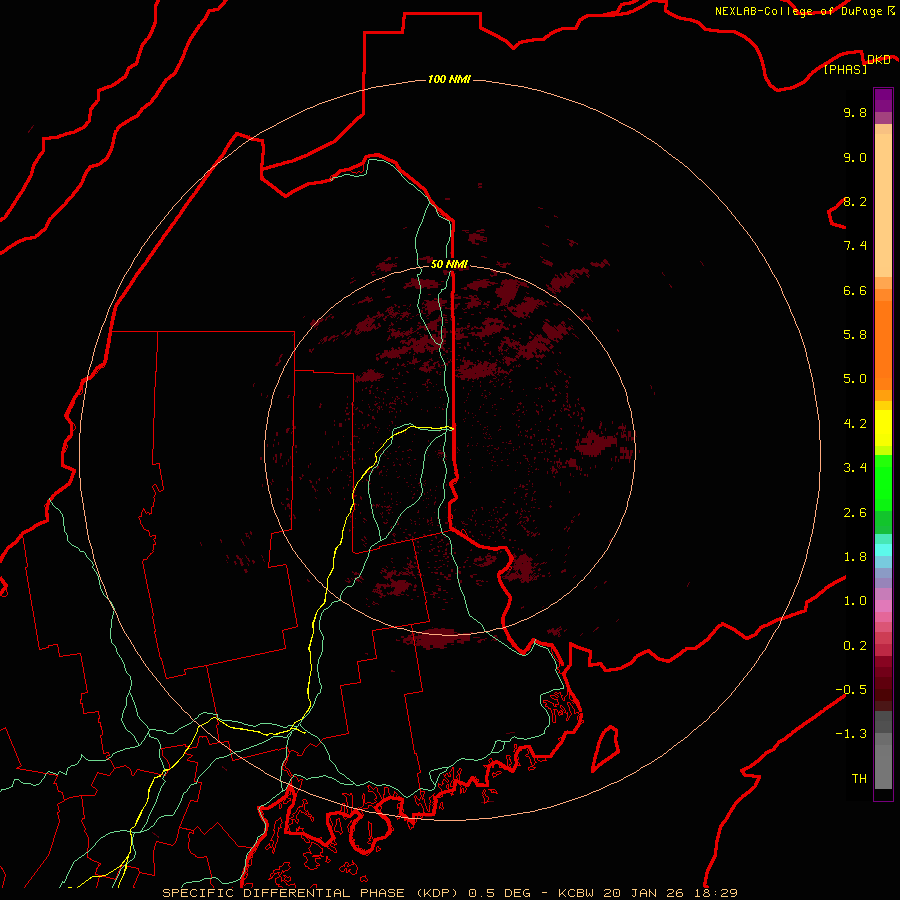Click the red island outline offshore southeast
Screen dimensions: 900x900
[606, 748]
